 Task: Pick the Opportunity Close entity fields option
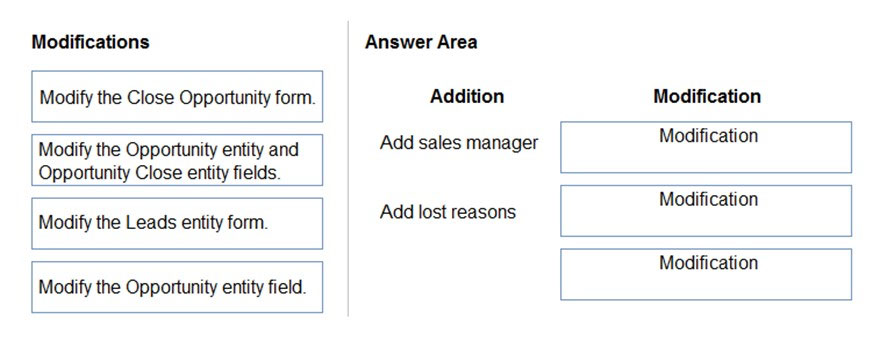click(x=177, y=160)
